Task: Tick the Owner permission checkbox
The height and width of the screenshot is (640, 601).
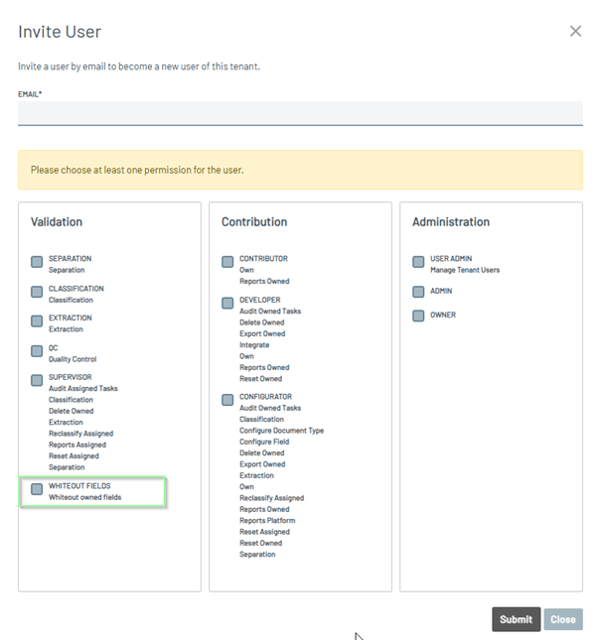Action: 419,316
